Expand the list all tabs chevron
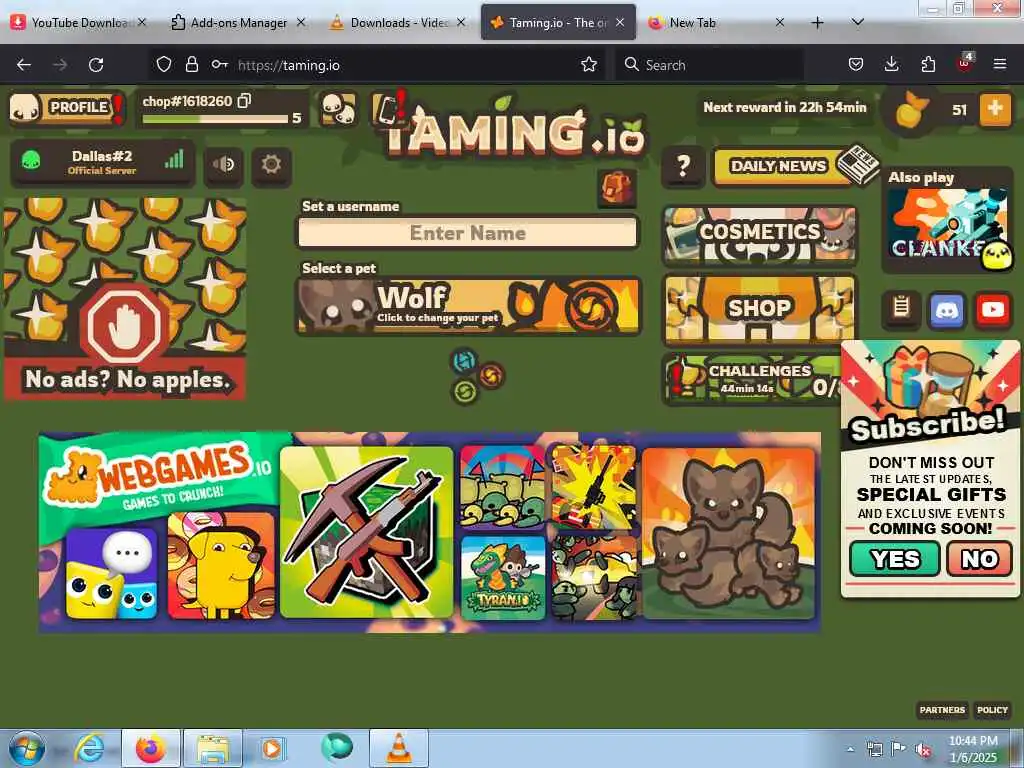 [857, 23]
